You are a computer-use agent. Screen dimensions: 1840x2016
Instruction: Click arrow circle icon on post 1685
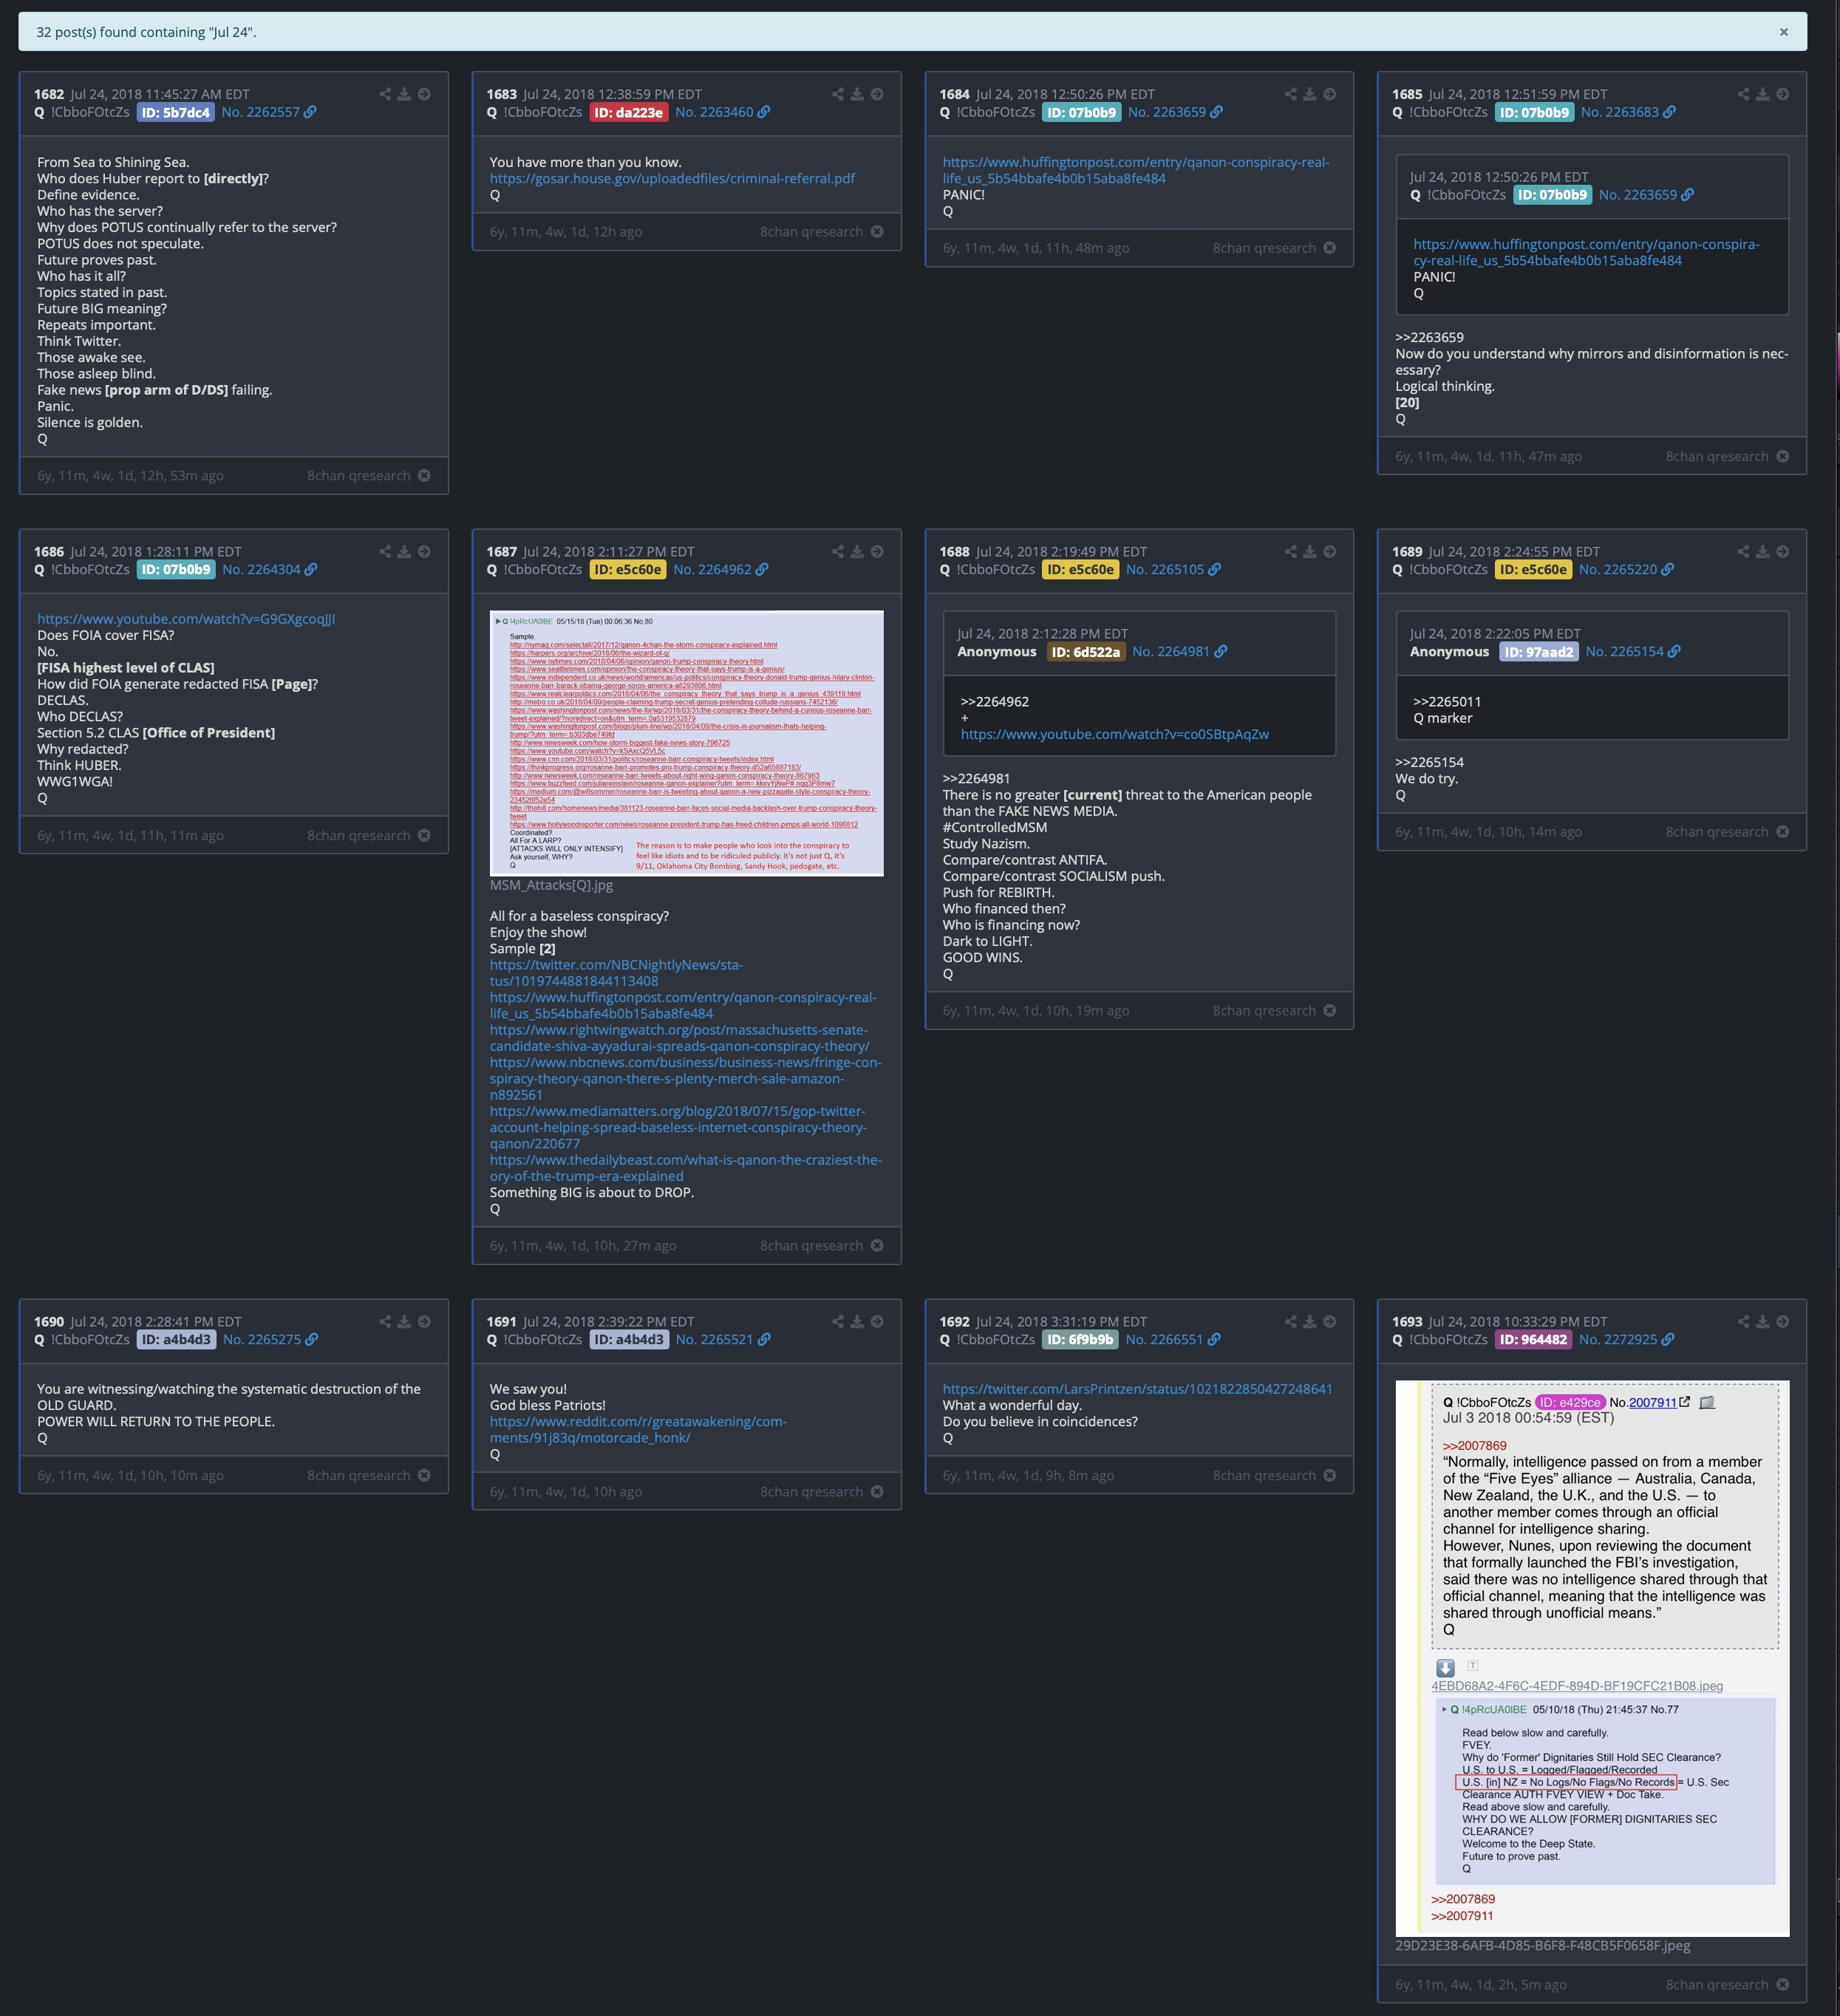1782,94
